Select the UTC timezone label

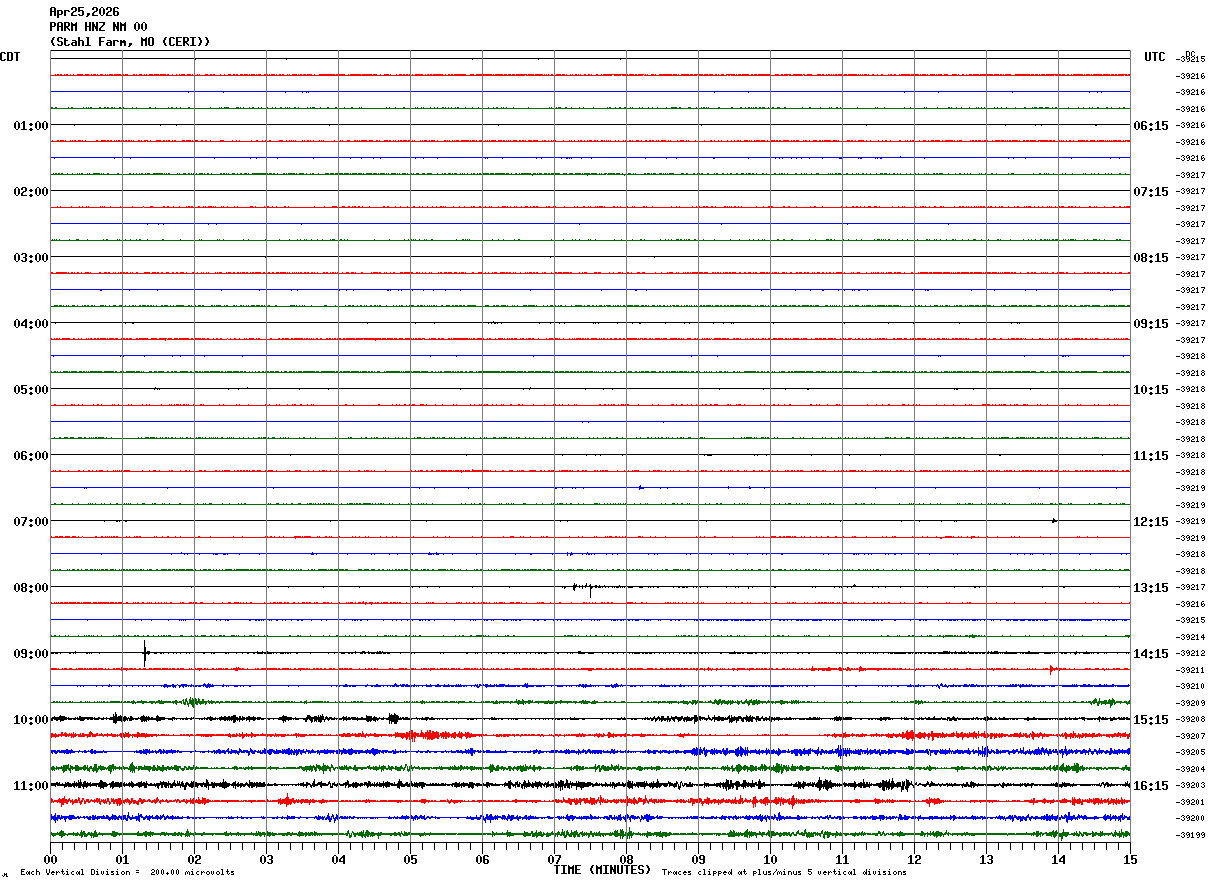1155,57
